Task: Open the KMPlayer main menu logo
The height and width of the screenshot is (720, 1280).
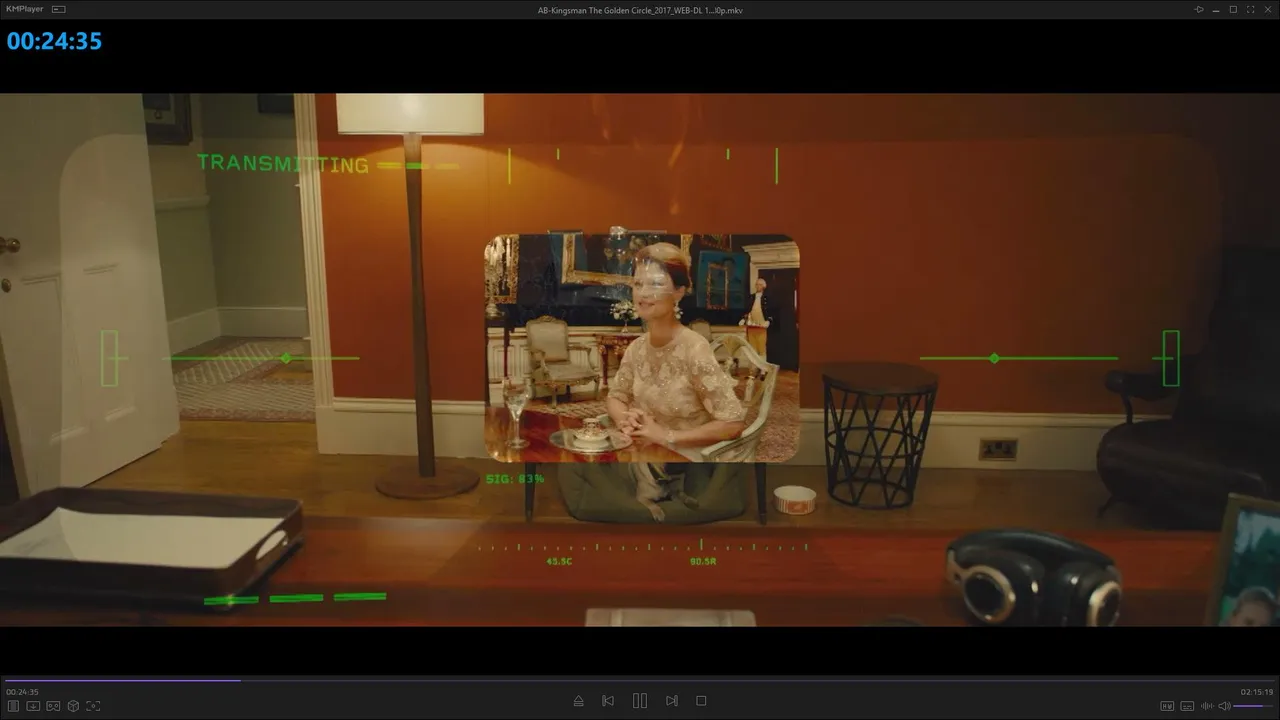Action: point(25,9)
